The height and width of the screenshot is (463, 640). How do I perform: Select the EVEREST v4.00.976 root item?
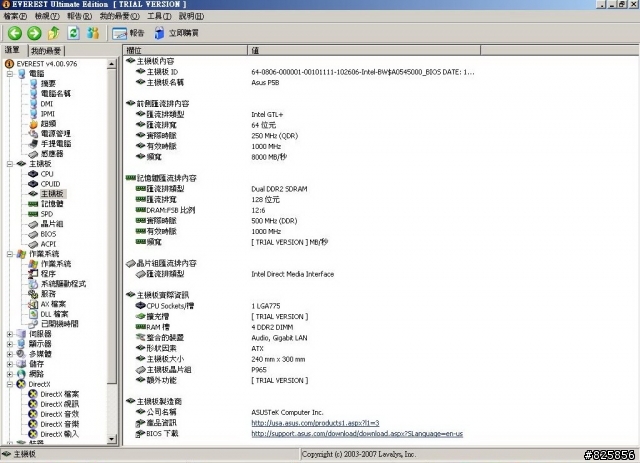pyautogui.click(x=47, y=64)
